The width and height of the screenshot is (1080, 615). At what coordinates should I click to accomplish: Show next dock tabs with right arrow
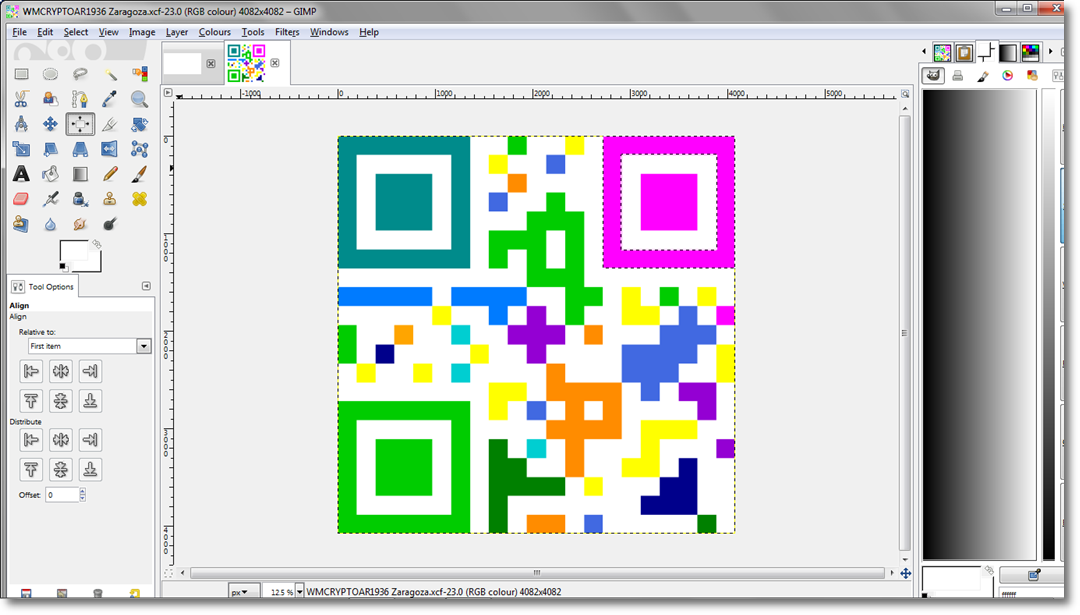1050,52
